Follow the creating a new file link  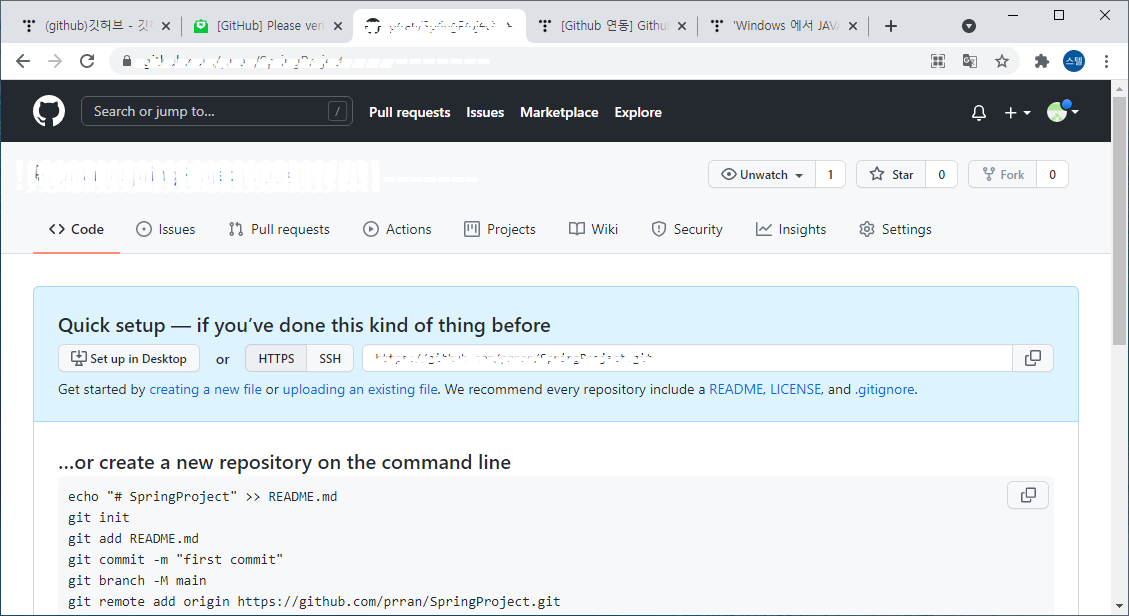tap(205, 389)
